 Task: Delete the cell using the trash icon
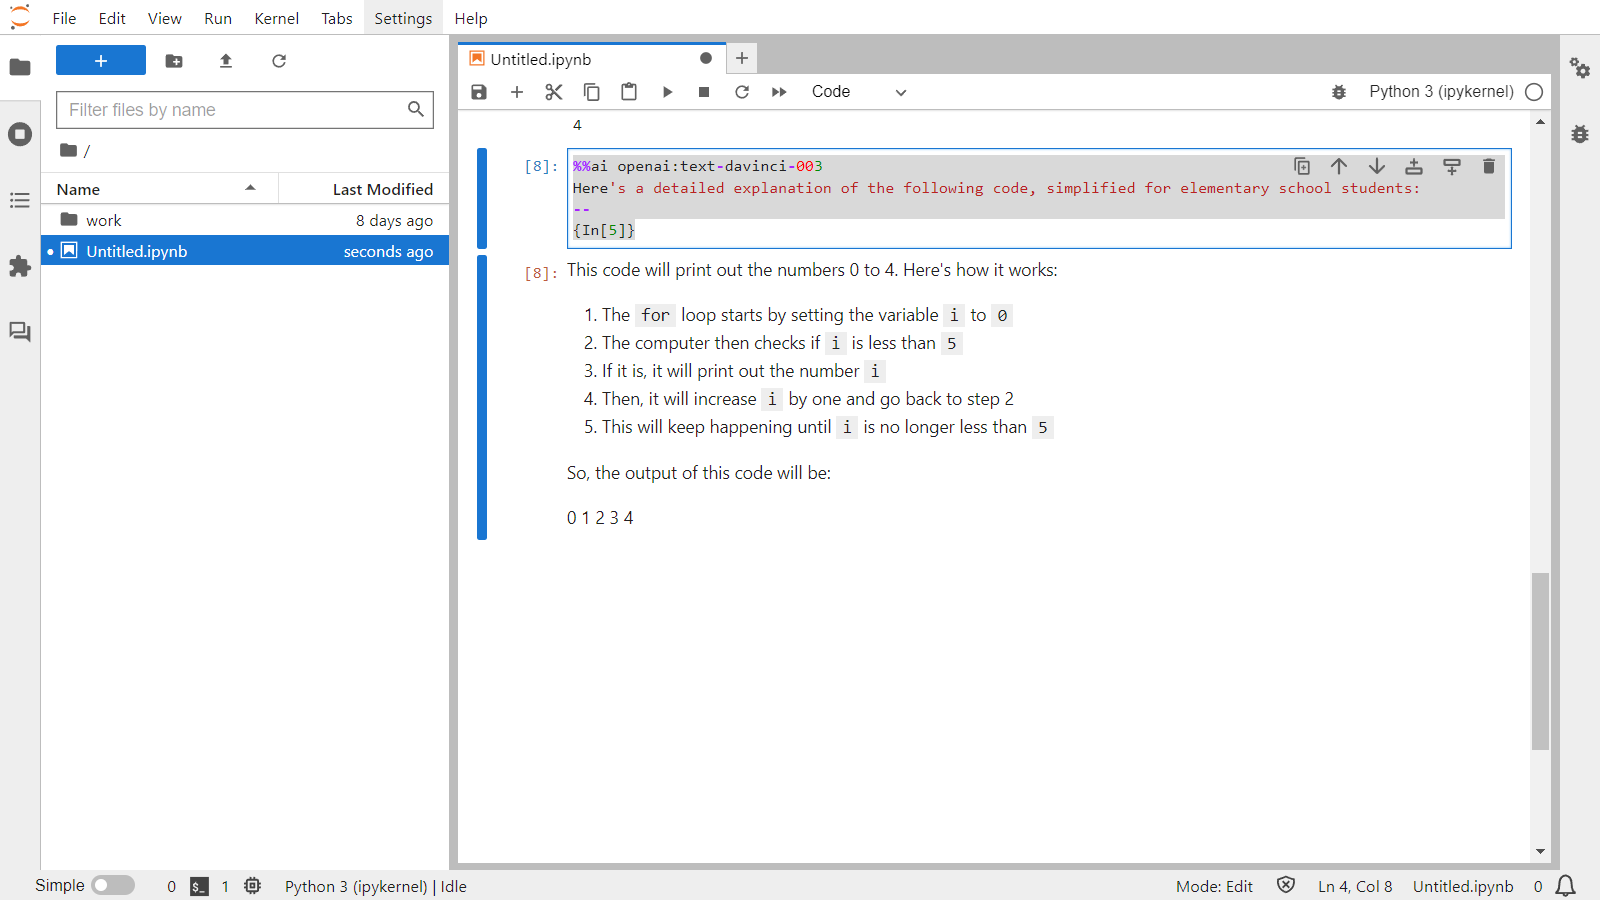(x=1488, y=166)
